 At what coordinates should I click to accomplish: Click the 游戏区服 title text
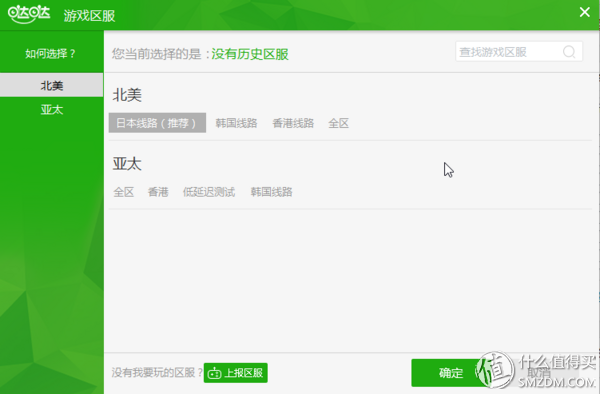[89, 16]
